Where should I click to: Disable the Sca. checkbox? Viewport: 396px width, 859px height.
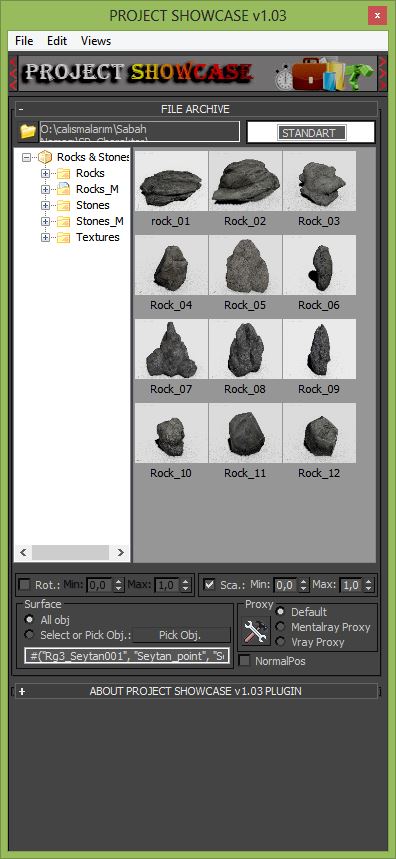tap(209, 585)
